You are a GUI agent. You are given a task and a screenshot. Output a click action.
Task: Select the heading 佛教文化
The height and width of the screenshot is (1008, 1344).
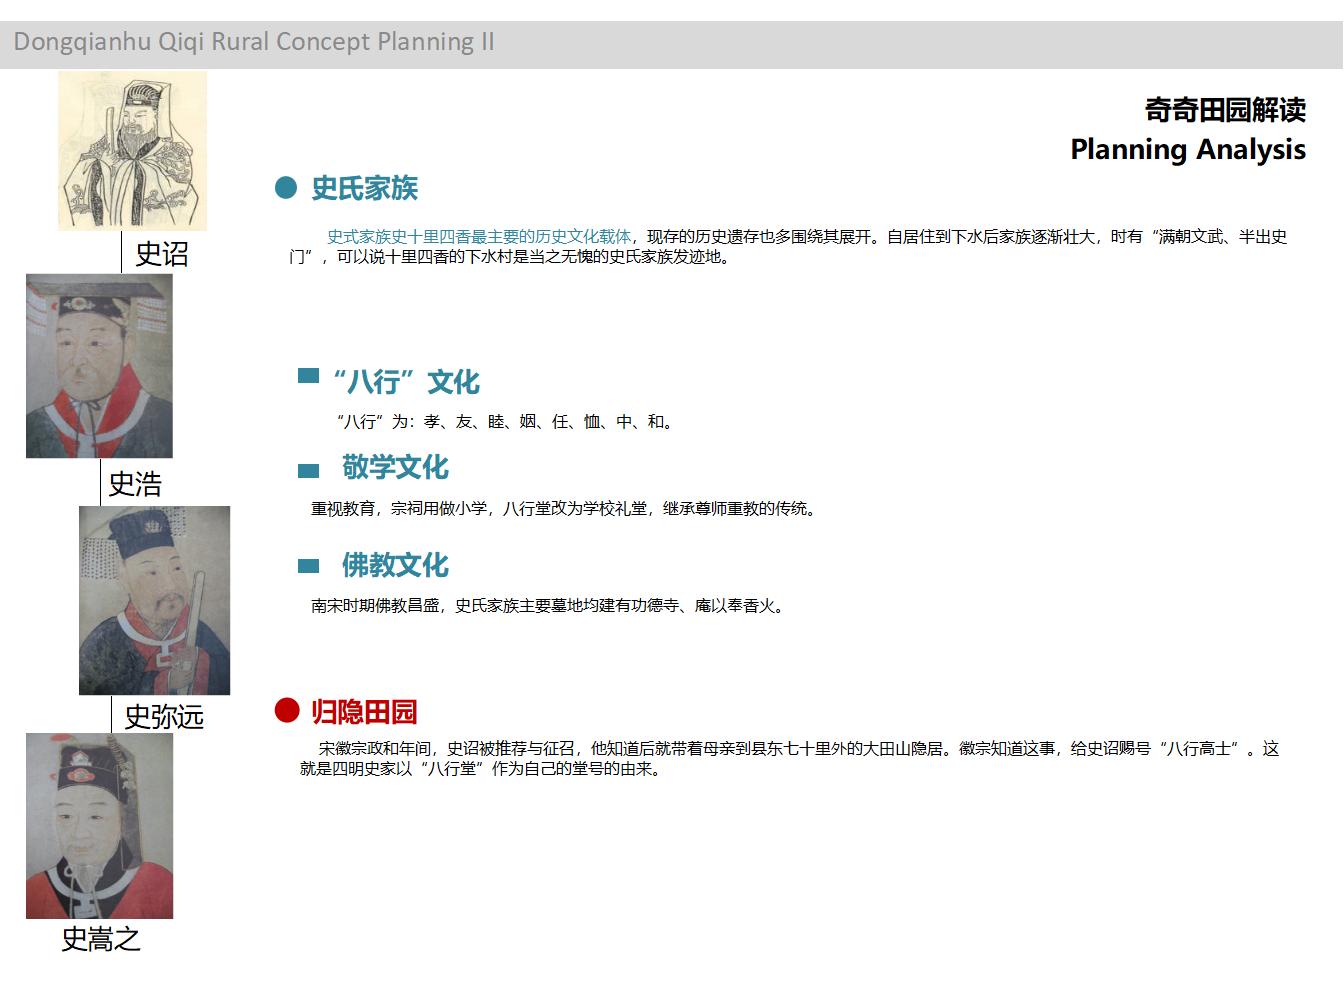coord(395,565)
